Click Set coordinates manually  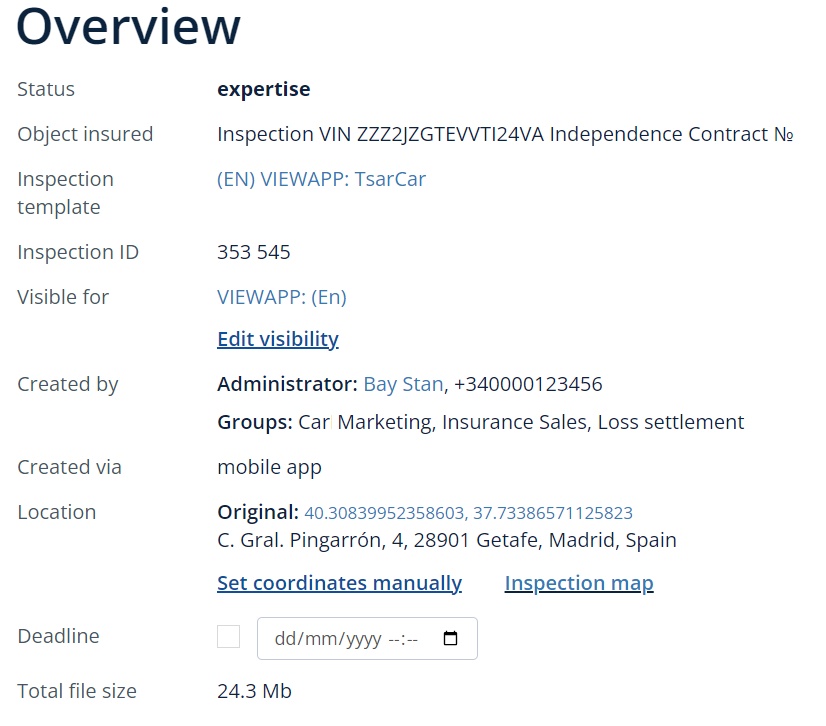pos(339,583)
